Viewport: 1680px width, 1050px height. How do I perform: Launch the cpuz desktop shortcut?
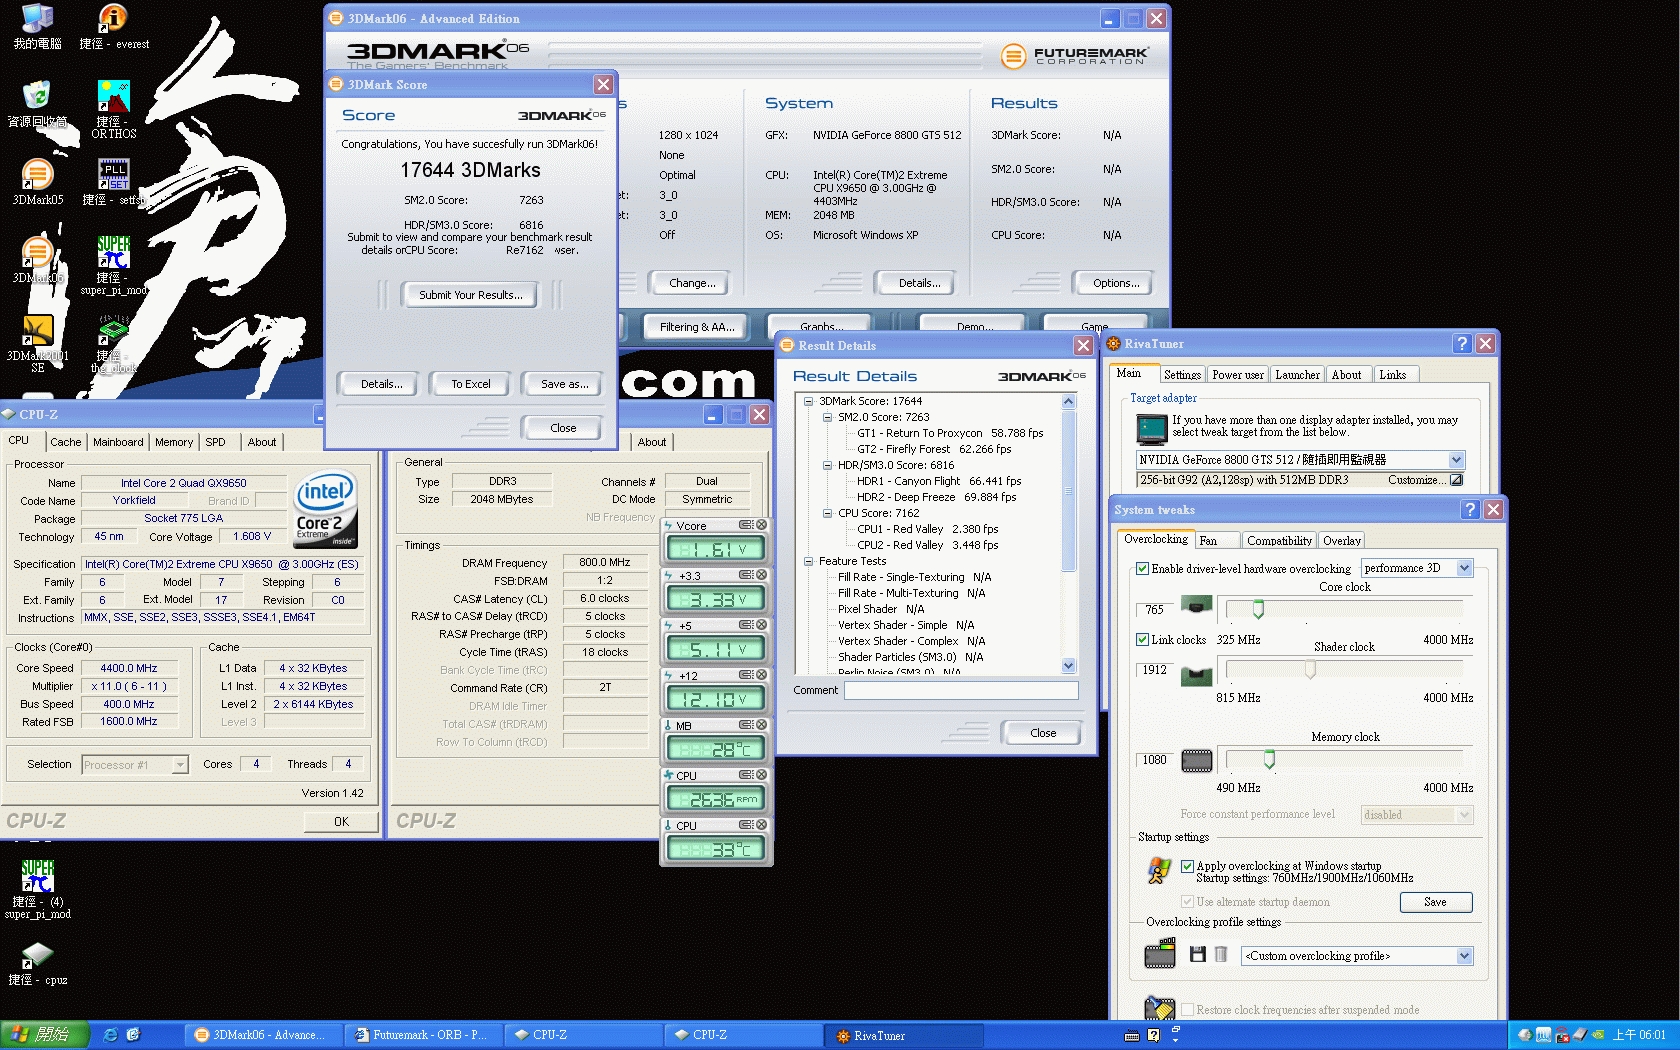37,963
